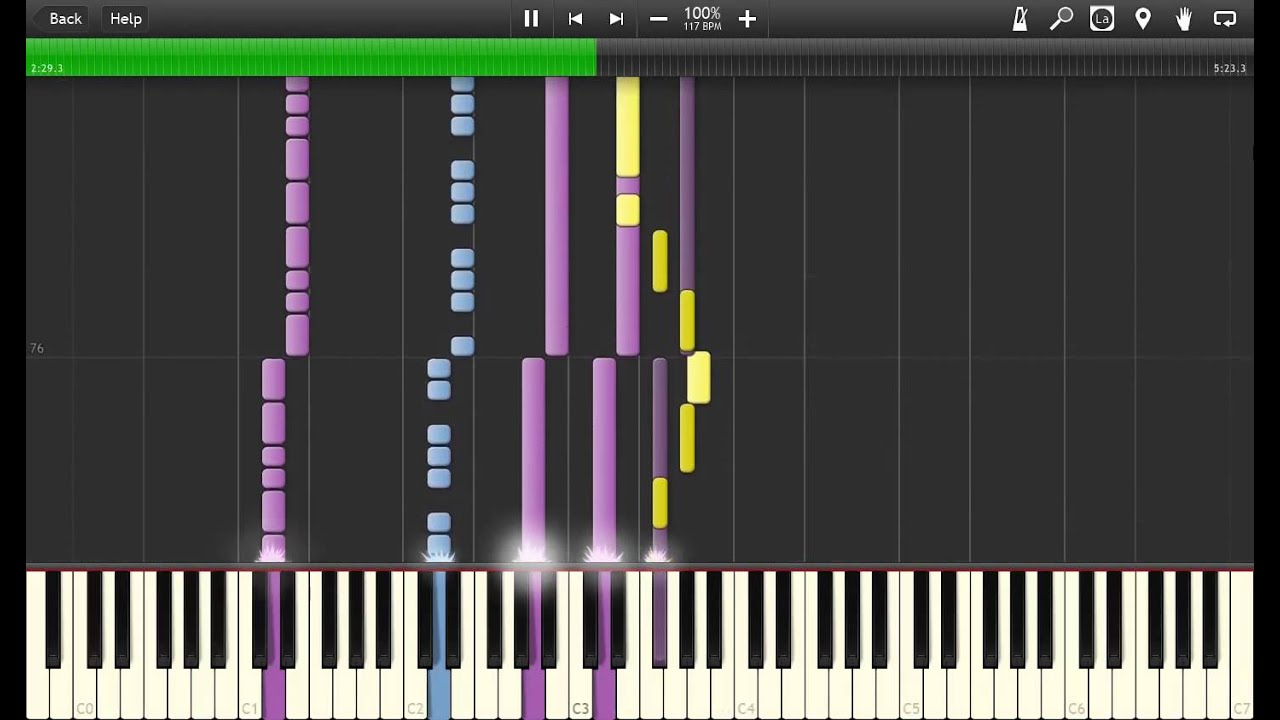Decrease playback speed with the minus icon
The width and height of the screenshot is (1280, 720).
coord(658,18)
